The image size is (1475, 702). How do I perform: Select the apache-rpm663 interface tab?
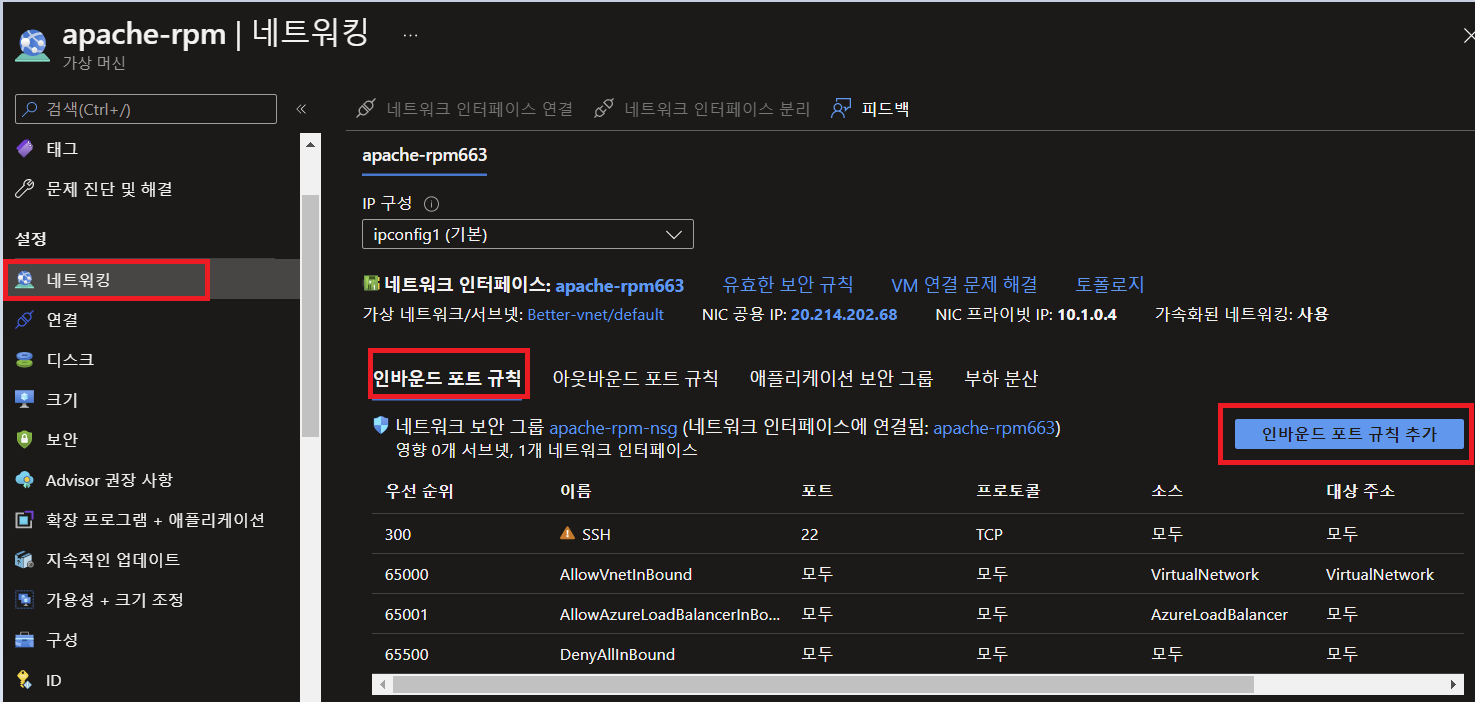[x=424, y=155]
